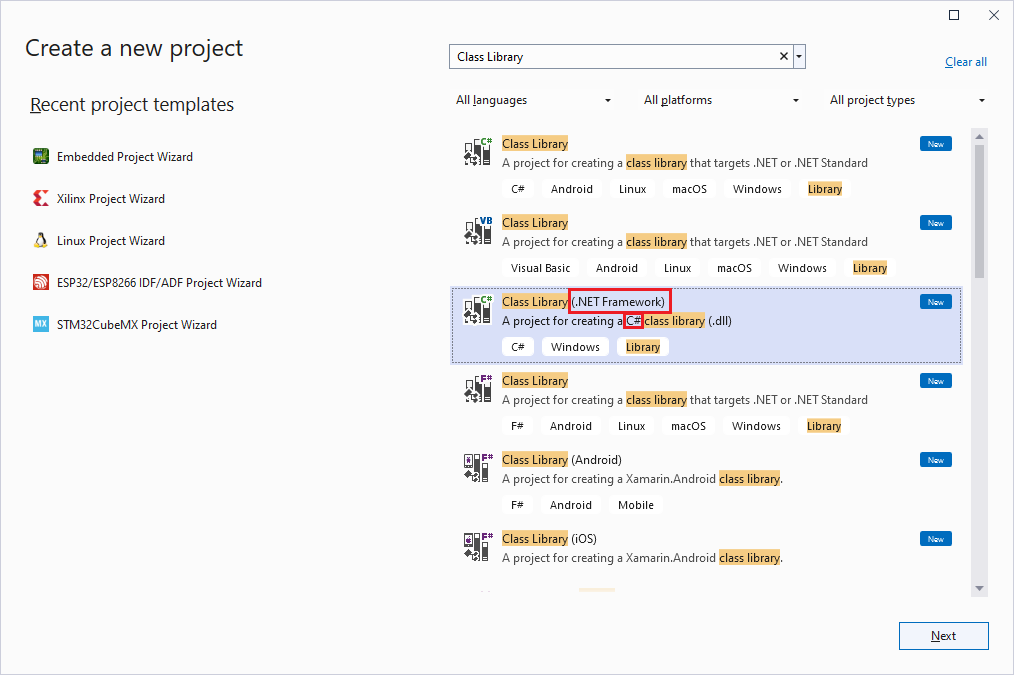Select the Class Library (Android) template icon
This screenshot has width=1014, height=675.
tap(478, 468)
